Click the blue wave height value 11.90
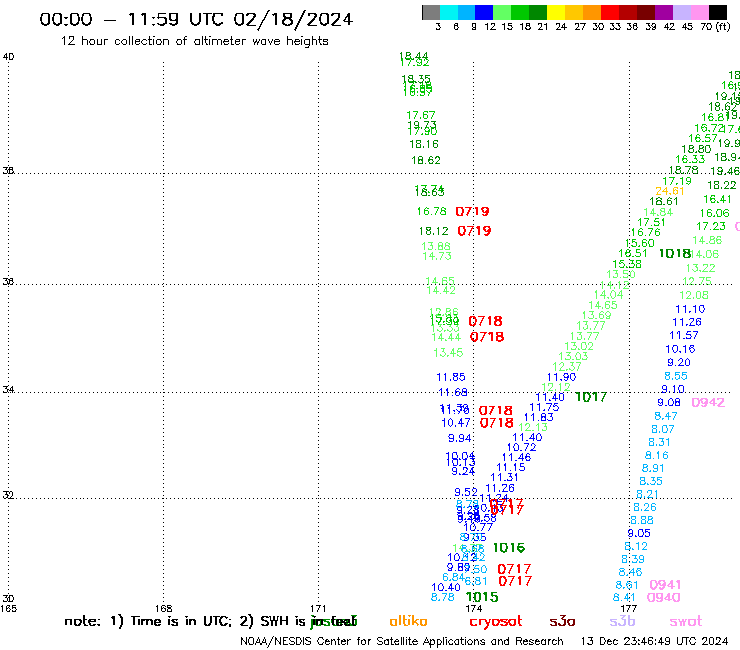Viewport: 740px width, 650px height. [562, 377]
